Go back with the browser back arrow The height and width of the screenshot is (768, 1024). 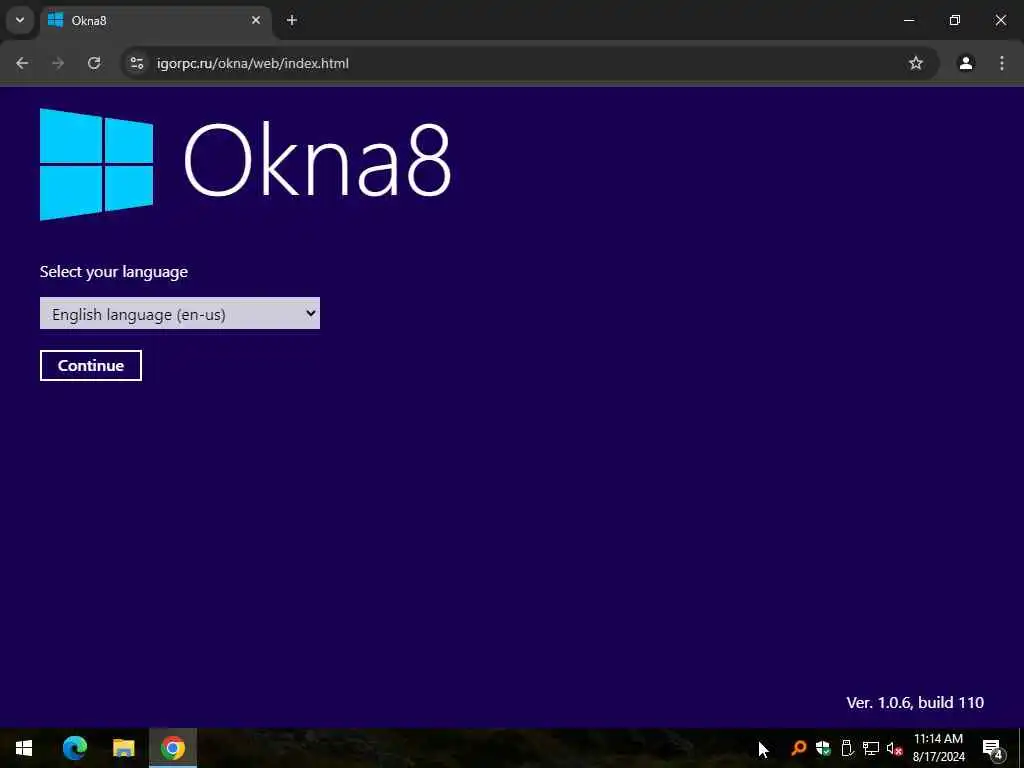point(22,63)
